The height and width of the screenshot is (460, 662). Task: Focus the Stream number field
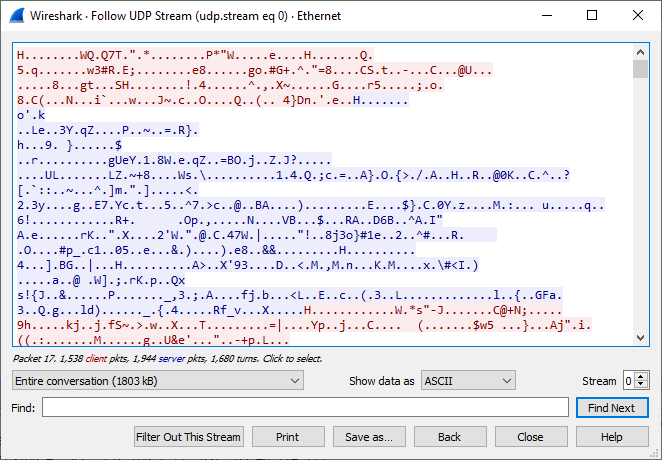pos(629,381)
